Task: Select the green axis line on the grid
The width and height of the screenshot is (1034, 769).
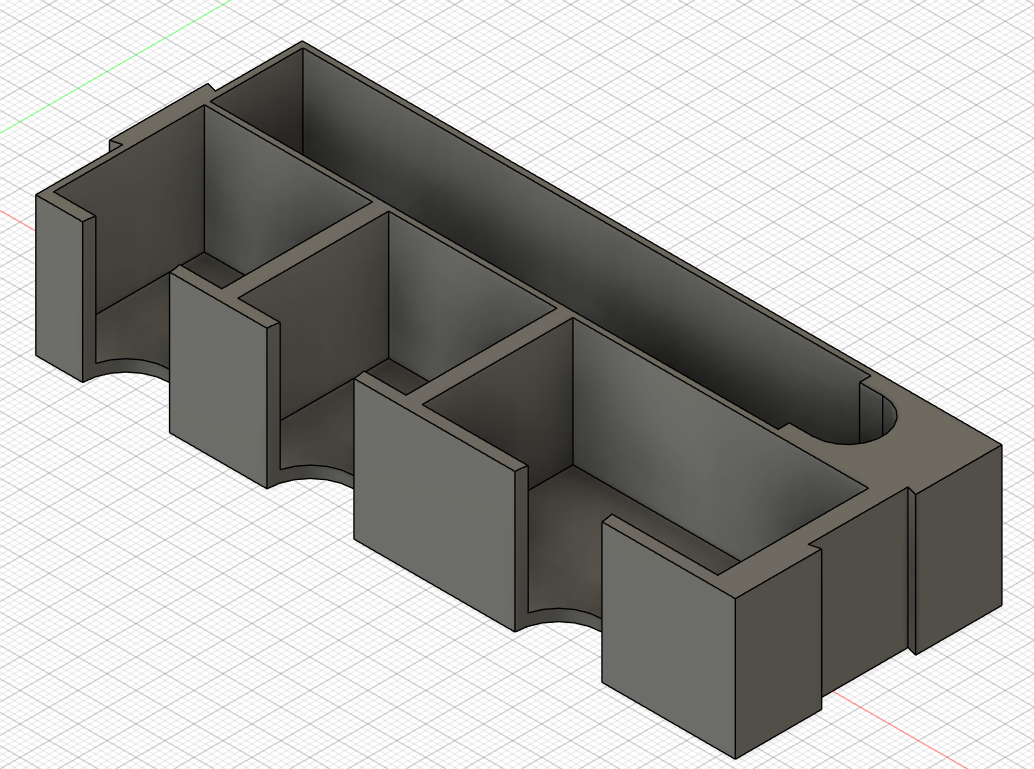Action: pos(112,64)
